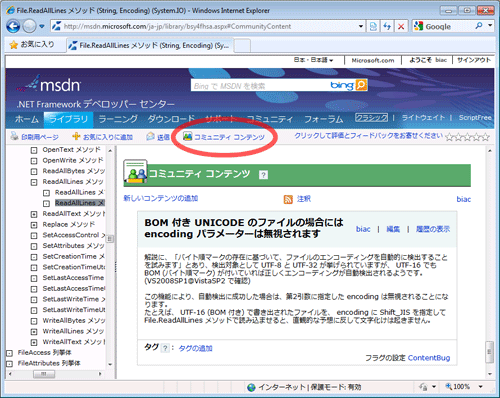Image resolution: width=500 pixels, height=398 pixels.
Task: Collapse the ReadAllLines メソッド tree node
Action: 34,182
